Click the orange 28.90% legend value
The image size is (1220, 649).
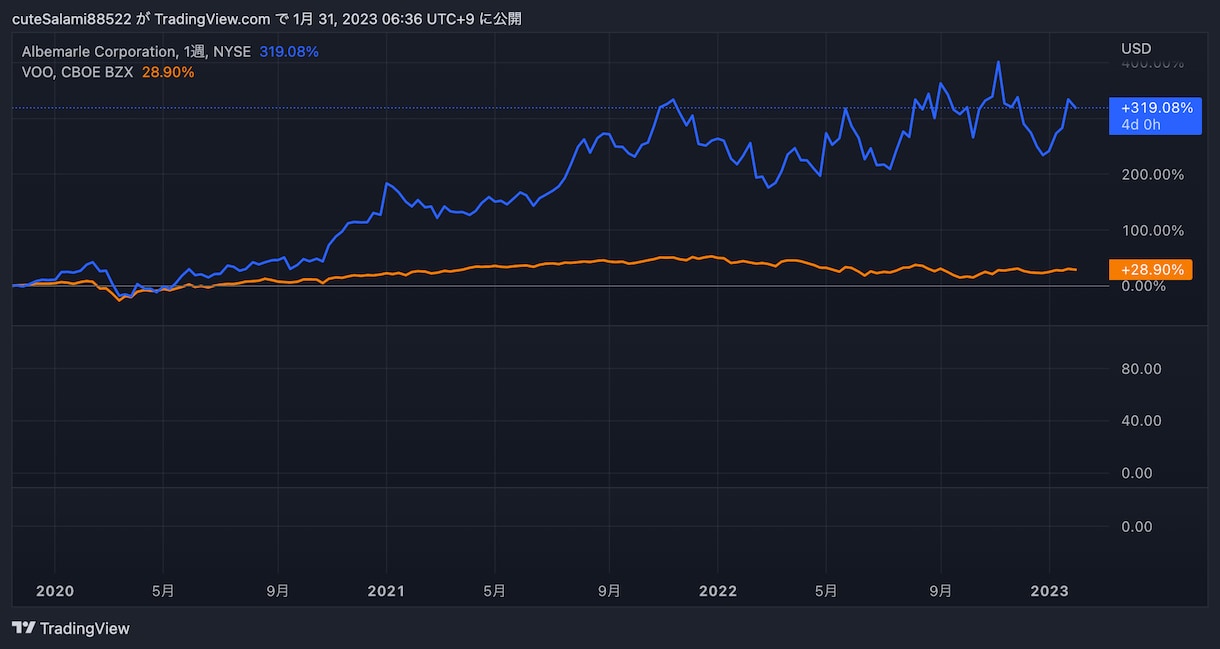(168, 72)
